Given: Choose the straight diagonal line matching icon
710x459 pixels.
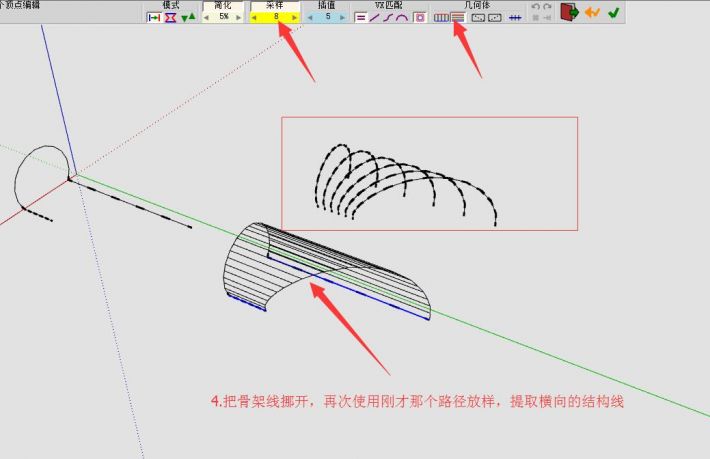Looking at the screenshot, I should coord(374,18).
